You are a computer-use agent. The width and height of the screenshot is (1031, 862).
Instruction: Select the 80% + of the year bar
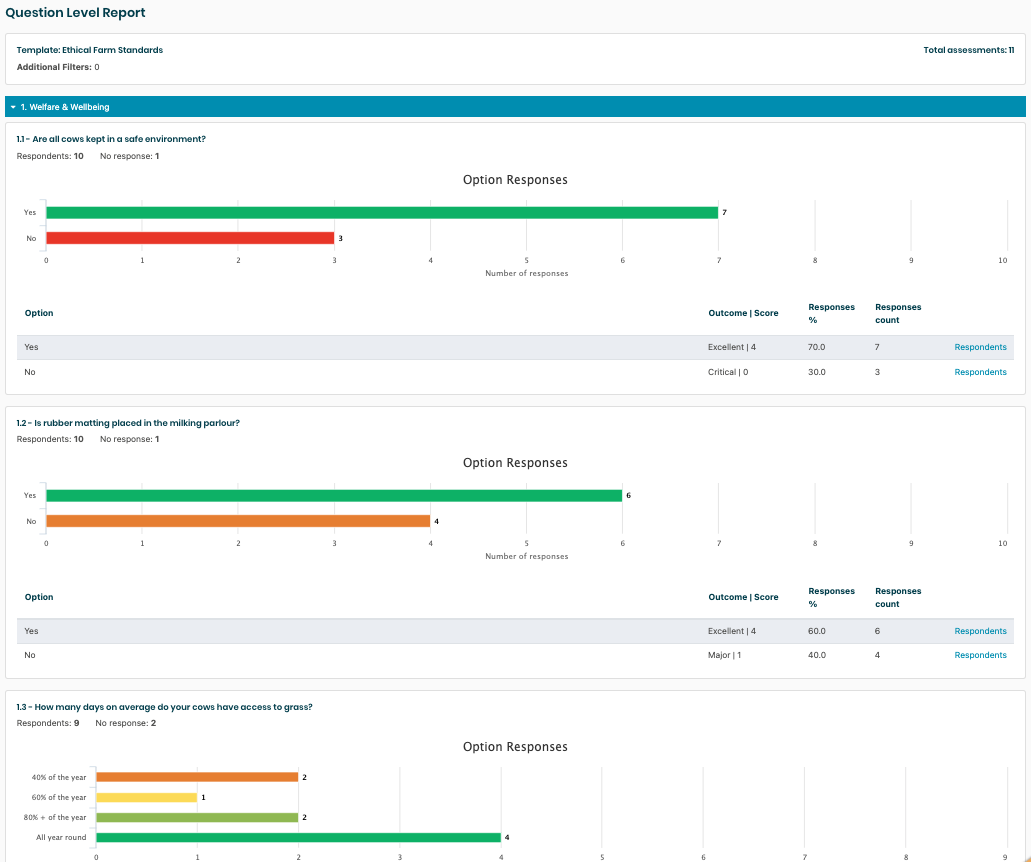197,817
